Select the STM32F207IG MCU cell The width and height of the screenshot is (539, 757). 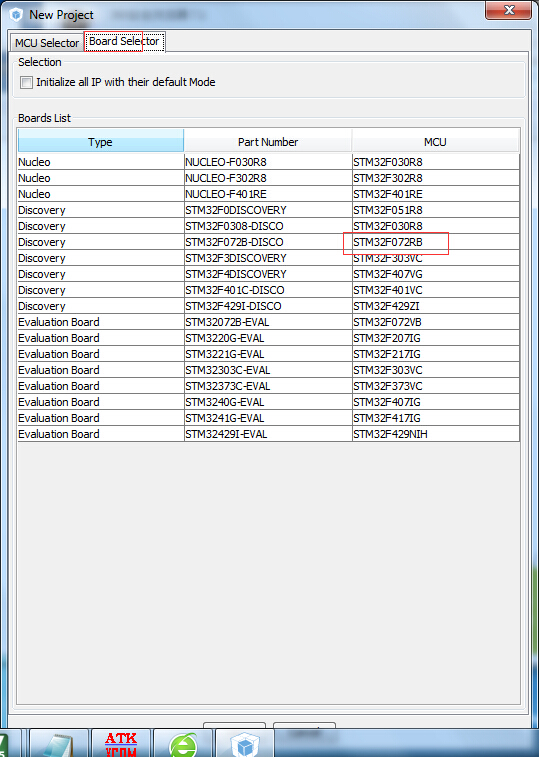[x=436, y=338]
